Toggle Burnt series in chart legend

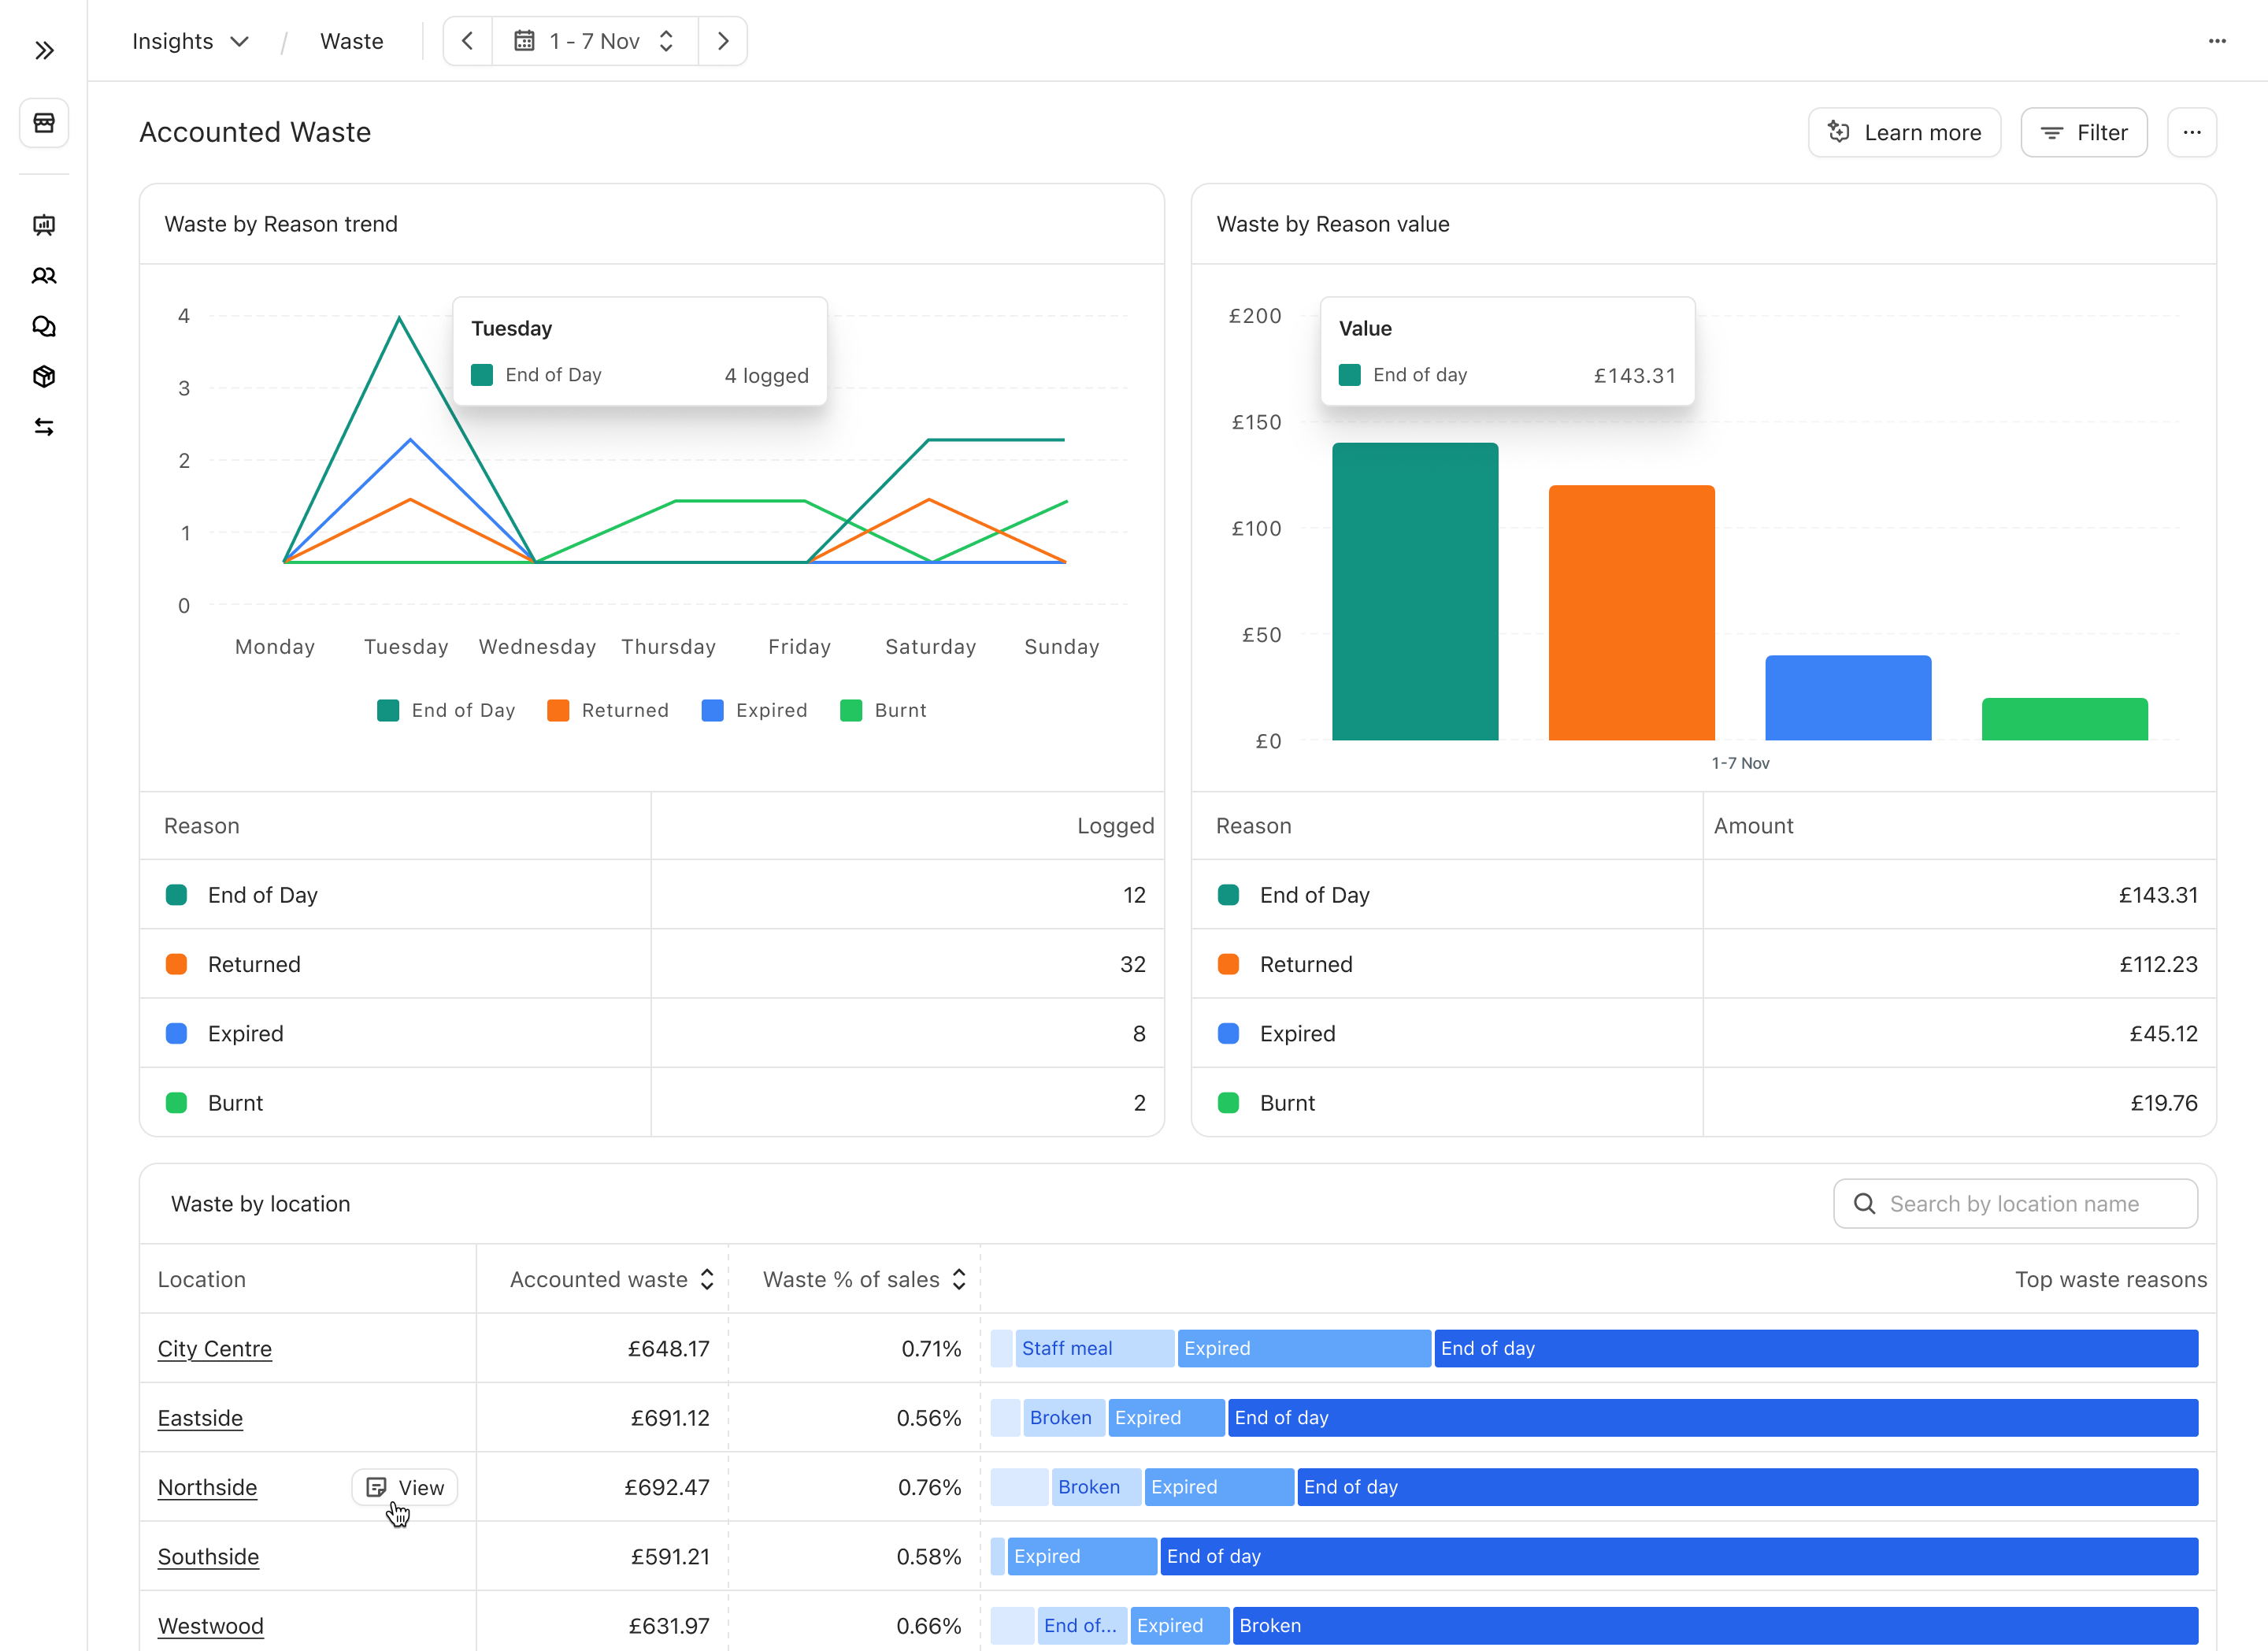click(883, 711)
